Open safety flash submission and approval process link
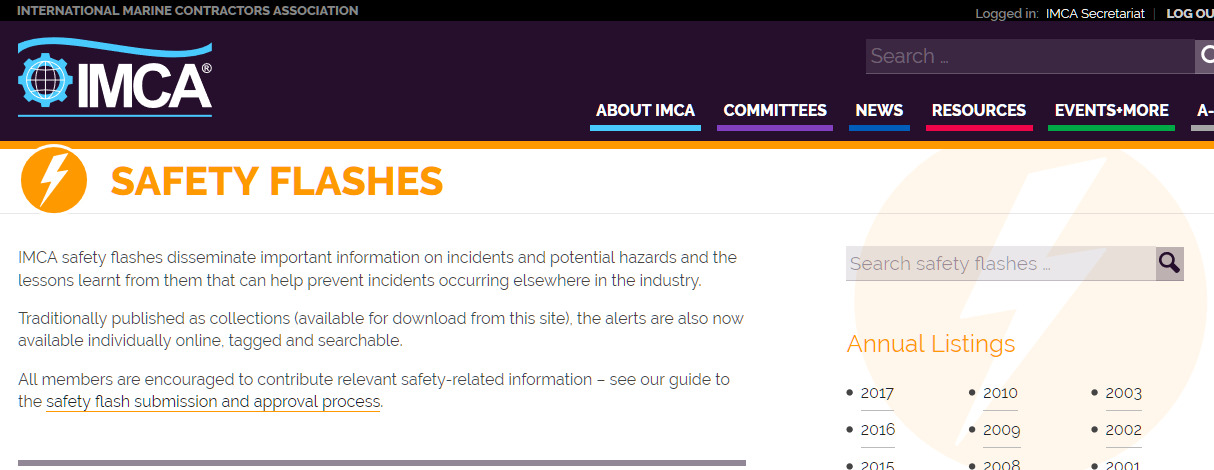This screenshot has width=1214, height=470. pos(213,402)
